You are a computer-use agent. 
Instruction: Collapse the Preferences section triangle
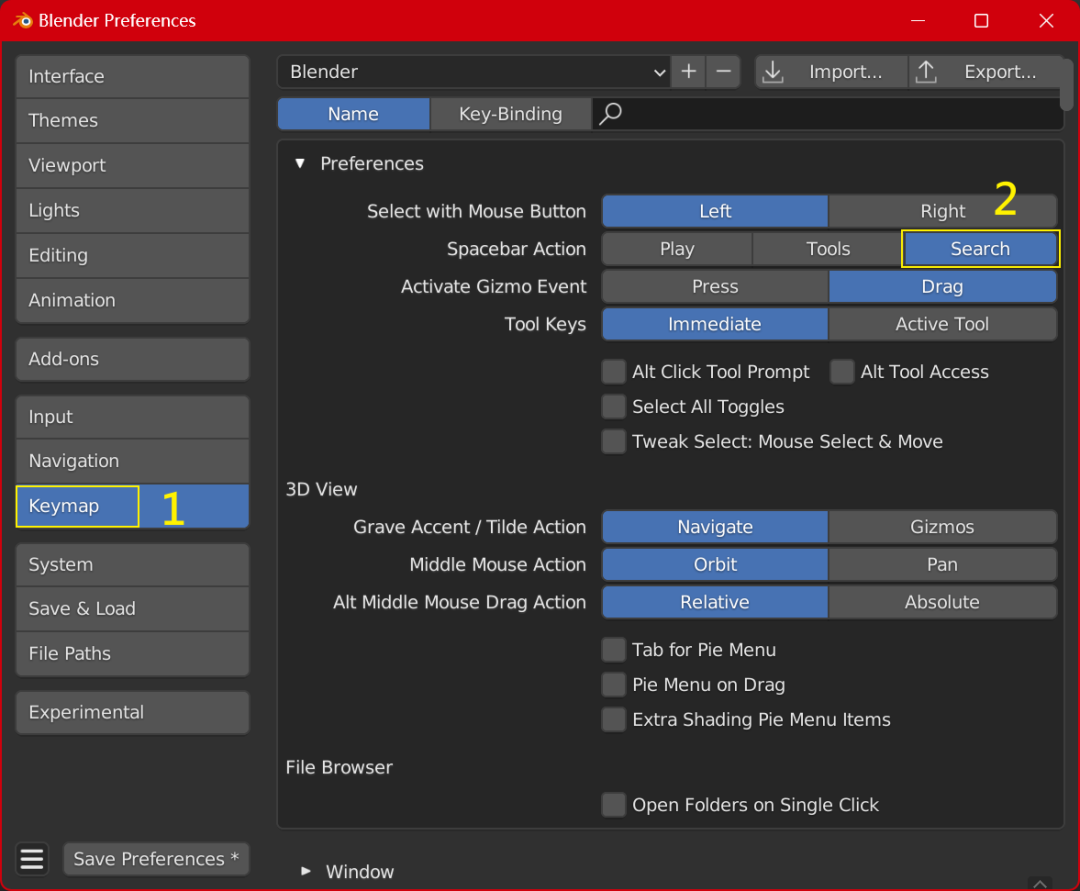(300, 163)
